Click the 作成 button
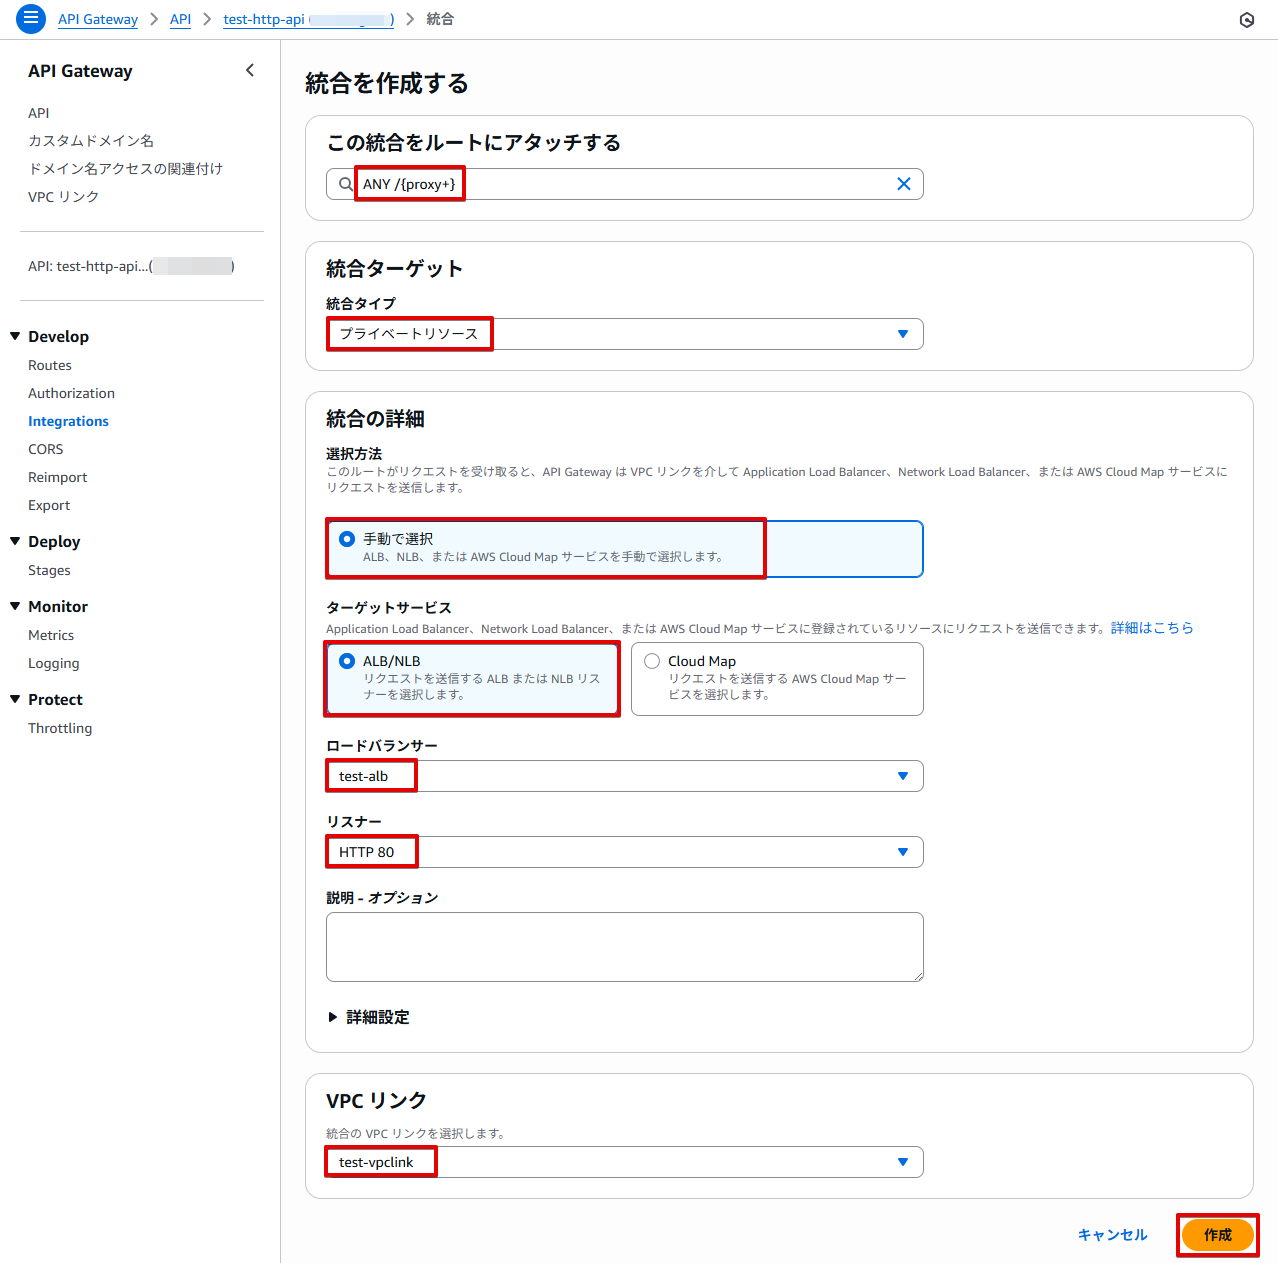Image resolution: width=1278 pixels, height=1263 pixels. click(1218, 1235)
